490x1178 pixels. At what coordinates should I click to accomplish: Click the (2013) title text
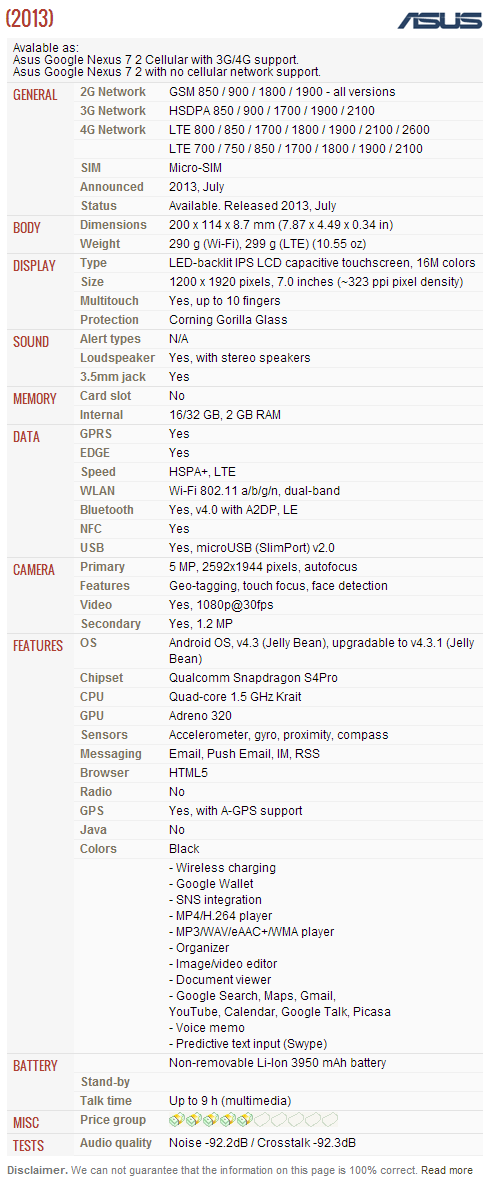[x=29, y=17]
